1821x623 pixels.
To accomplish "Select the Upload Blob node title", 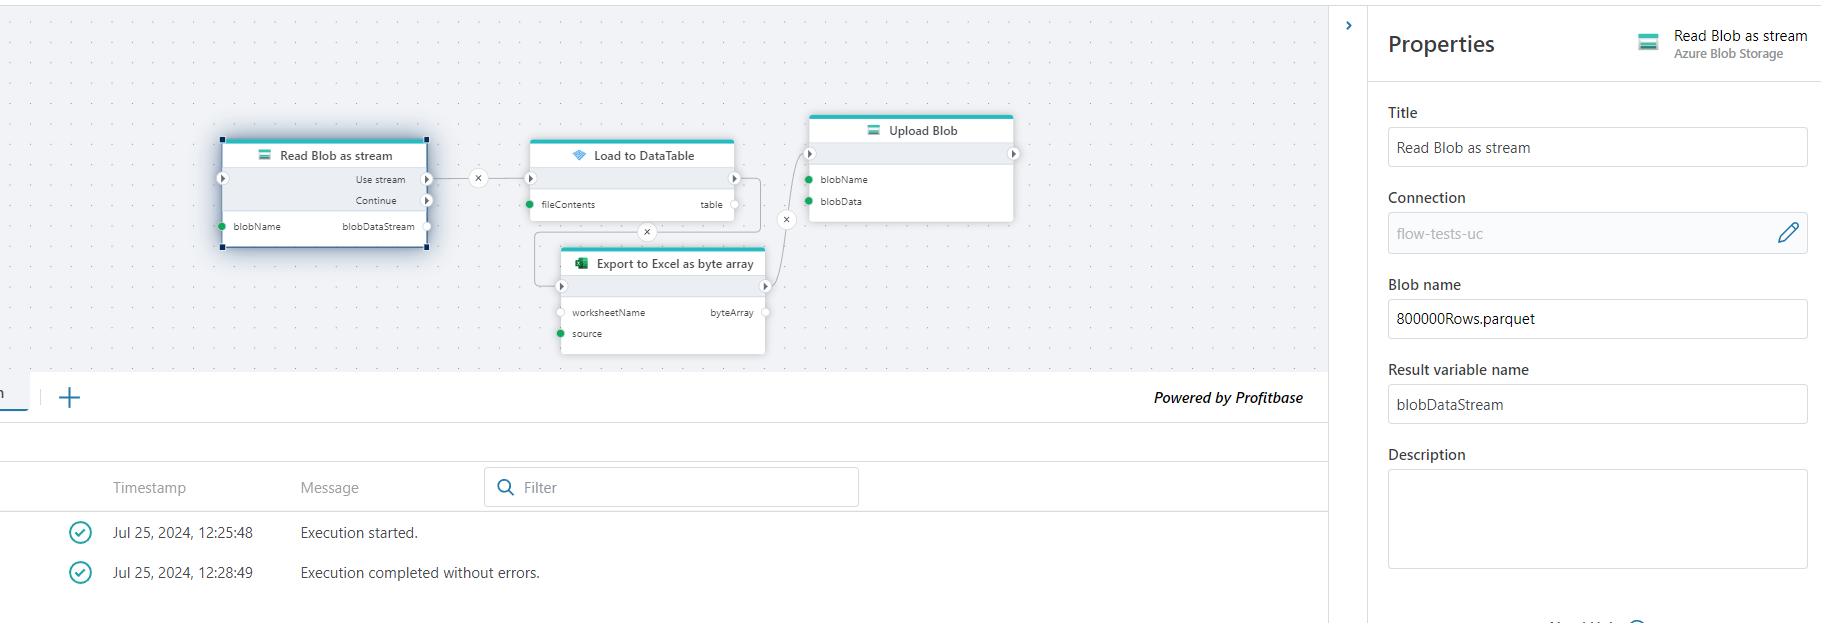I will tap(922, 131).
